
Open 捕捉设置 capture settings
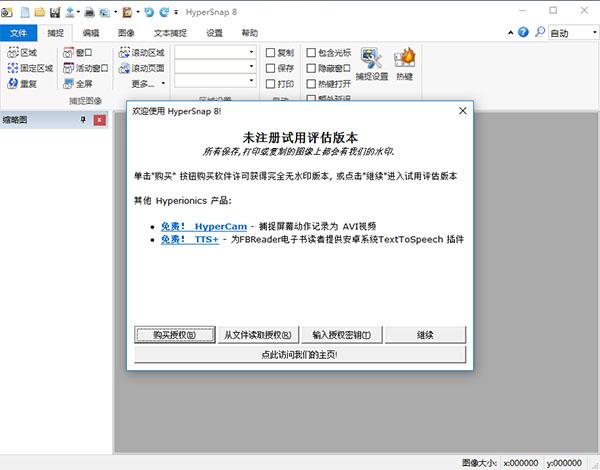[372, 64]
